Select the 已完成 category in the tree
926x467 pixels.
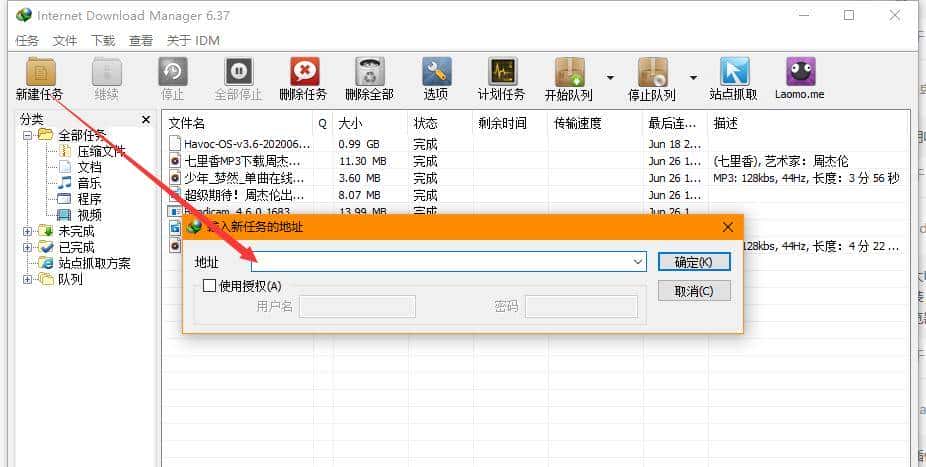click(76, 247)
